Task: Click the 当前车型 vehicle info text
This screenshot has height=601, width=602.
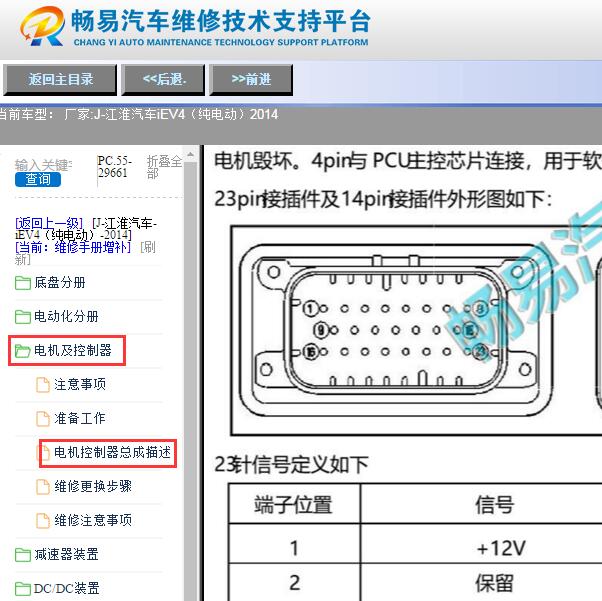Action: [138, 114]
